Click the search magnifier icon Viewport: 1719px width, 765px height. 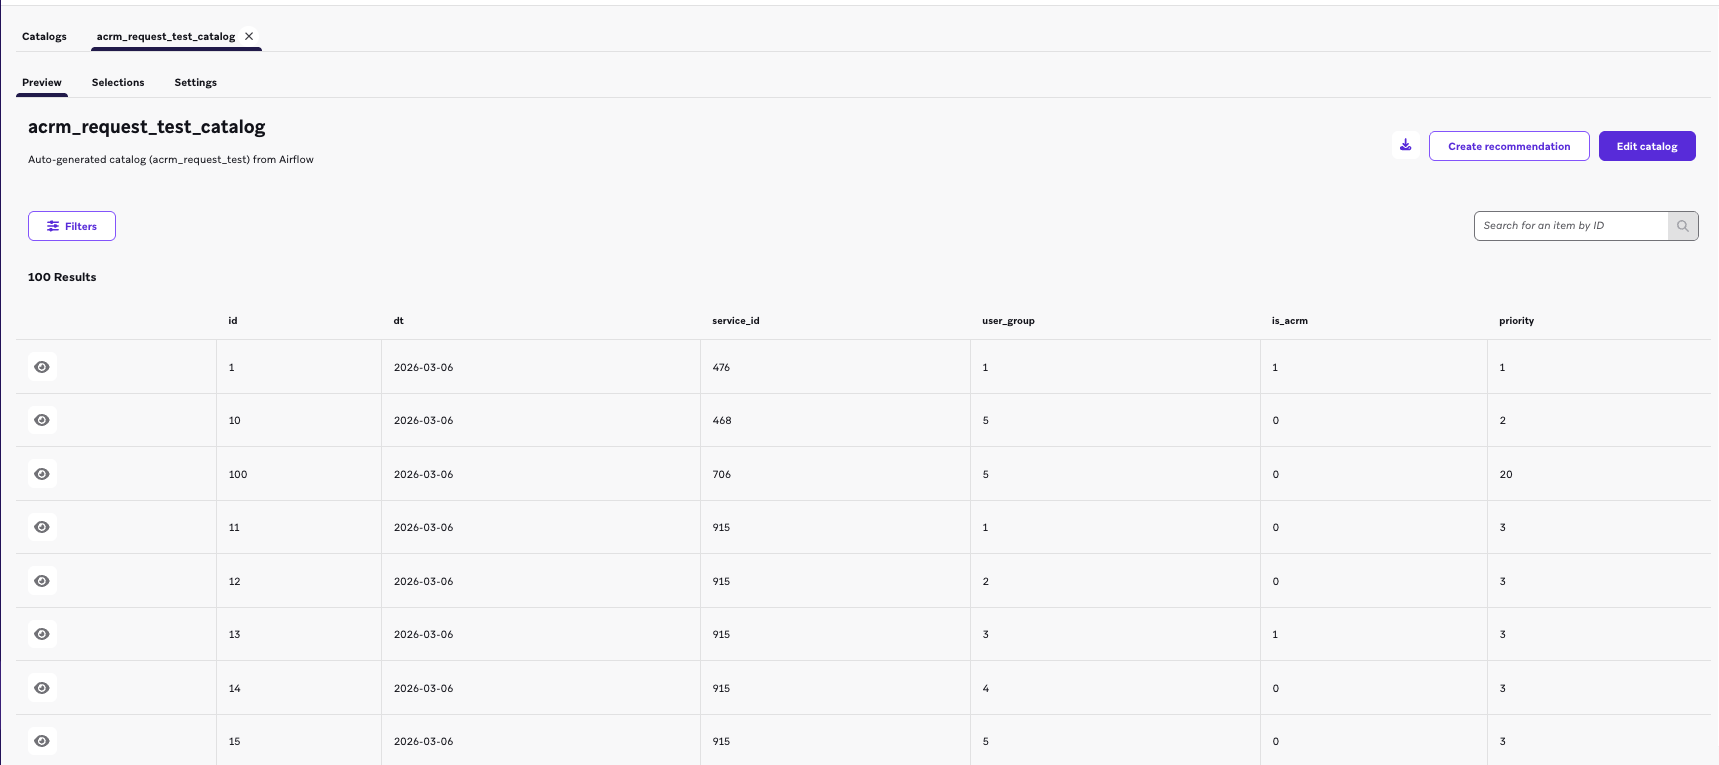(x=1683, y=226)
